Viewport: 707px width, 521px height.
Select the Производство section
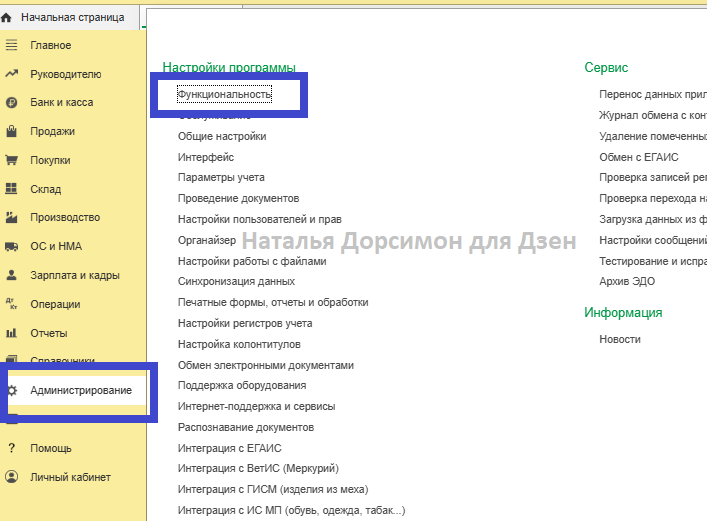pos(65,218)
